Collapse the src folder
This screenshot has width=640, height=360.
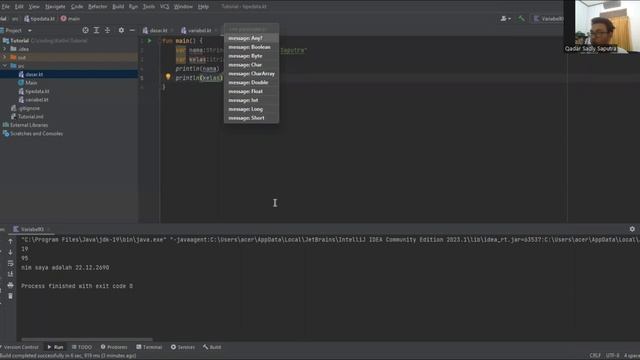(x=4, y=66)
